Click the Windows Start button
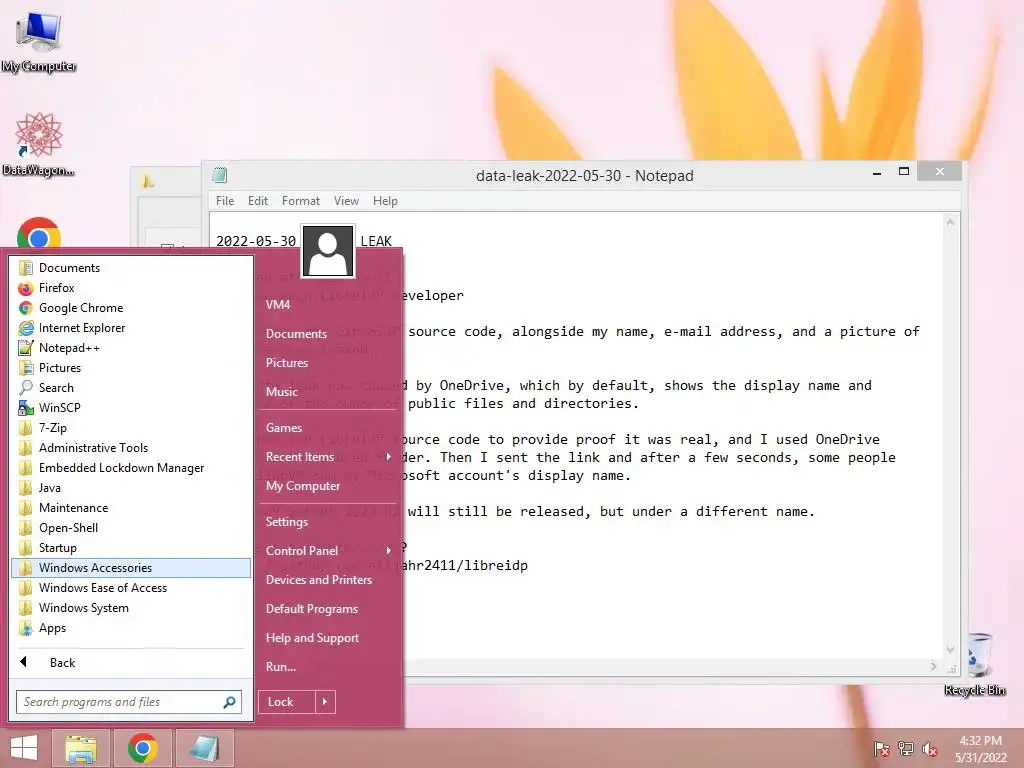This screenshot has width=1024, height=768. click(x=24, y=748)
